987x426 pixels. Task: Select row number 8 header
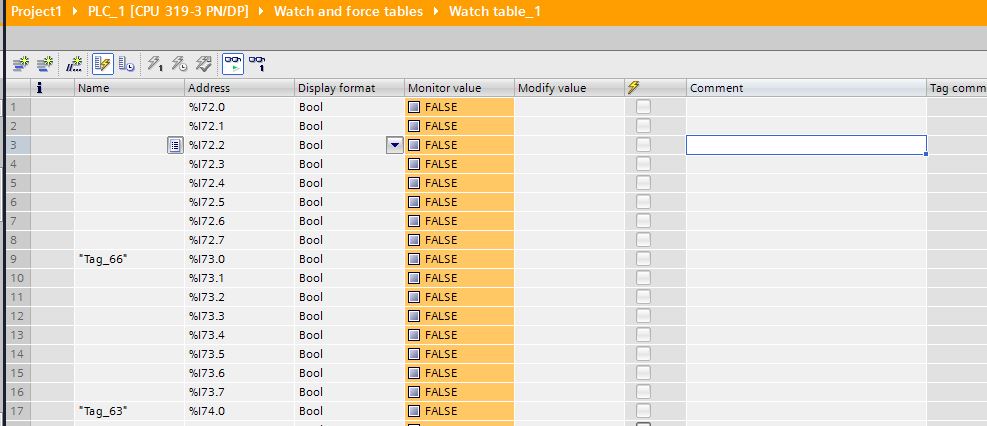point(18,240)
